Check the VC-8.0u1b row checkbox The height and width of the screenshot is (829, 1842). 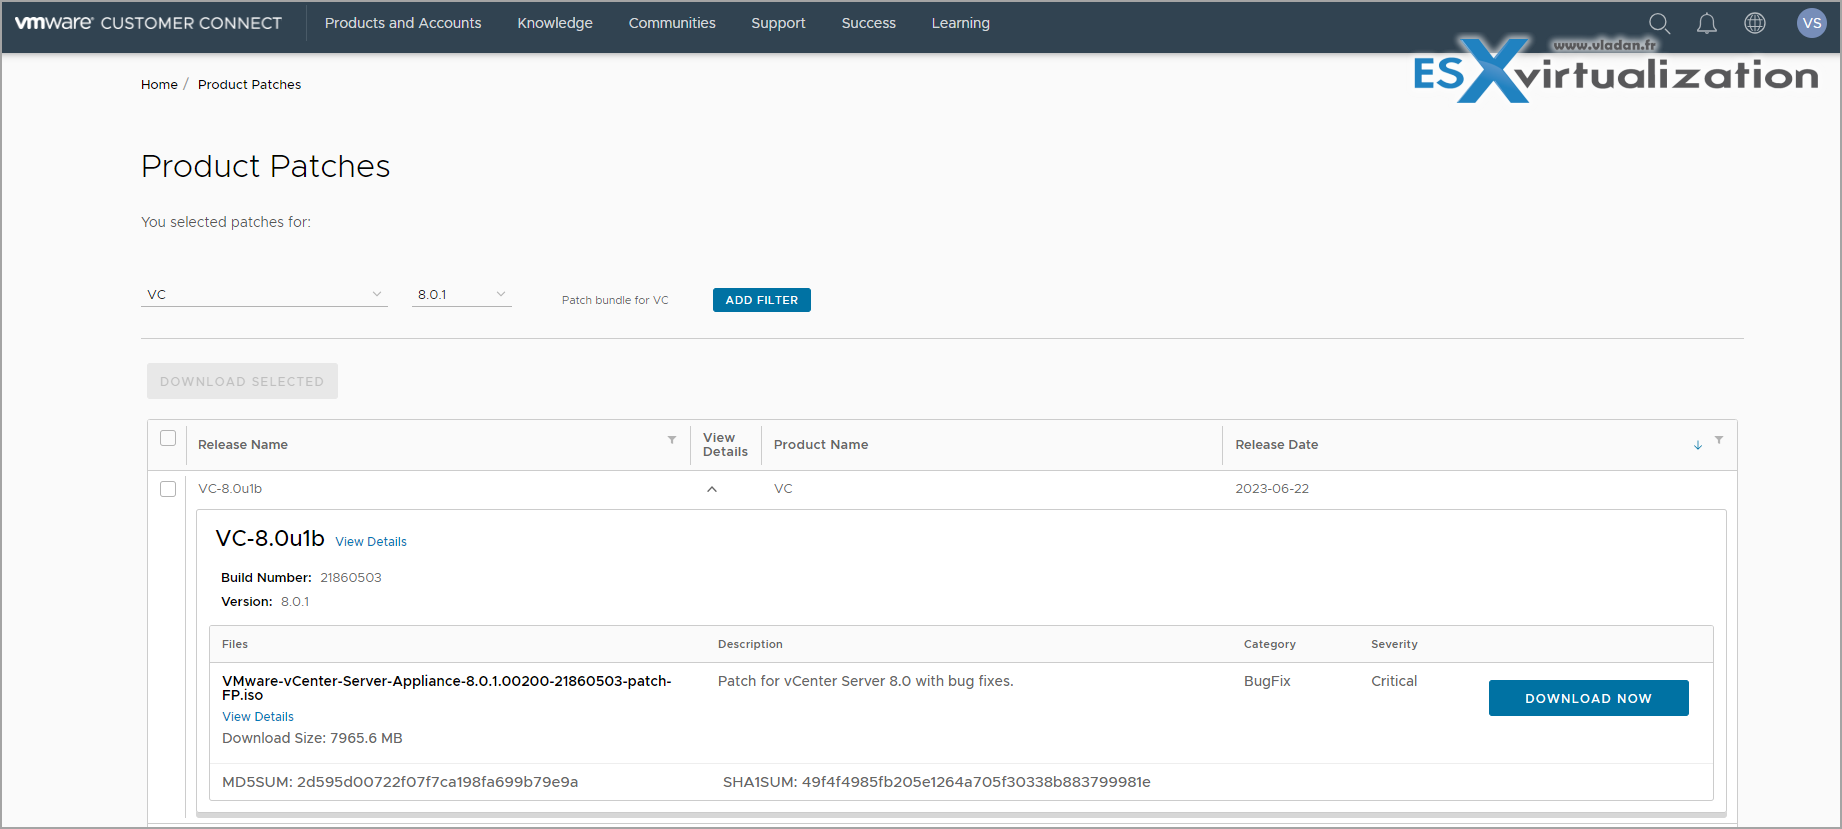point(168,489)
